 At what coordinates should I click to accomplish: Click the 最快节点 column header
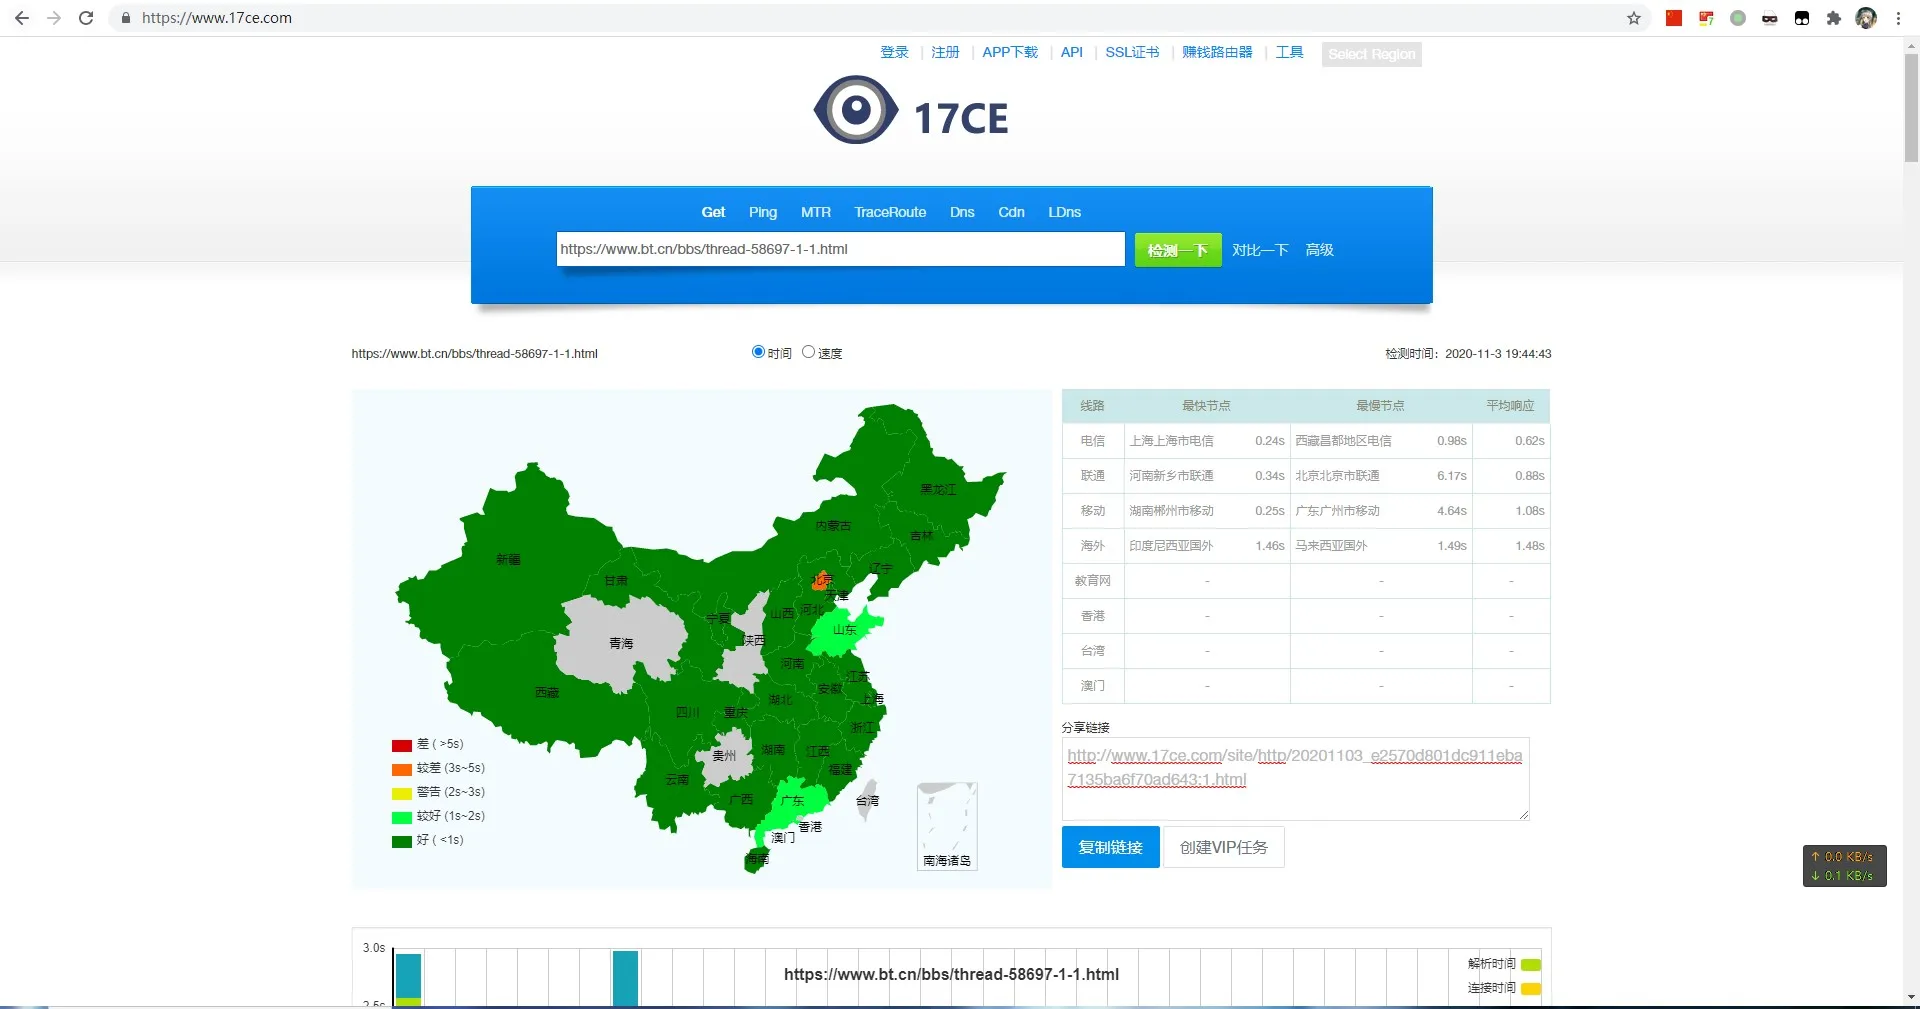click(1206, 406)
